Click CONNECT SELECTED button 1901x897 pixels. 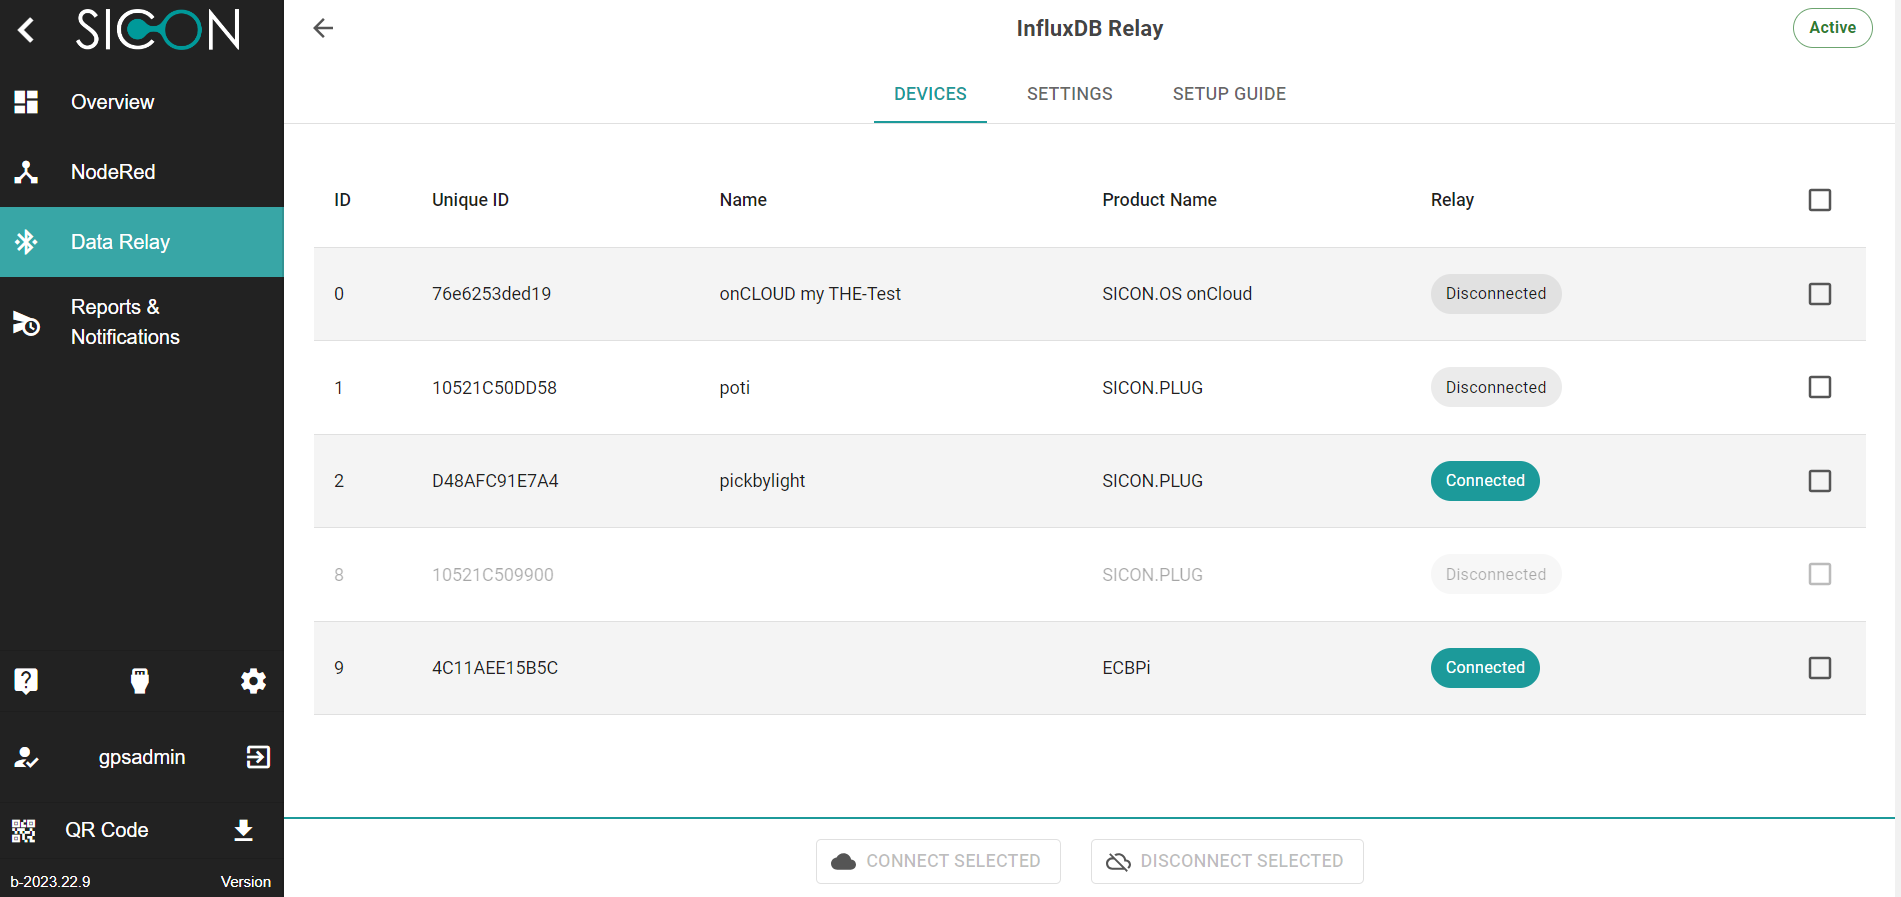click(x=938, y=861)
